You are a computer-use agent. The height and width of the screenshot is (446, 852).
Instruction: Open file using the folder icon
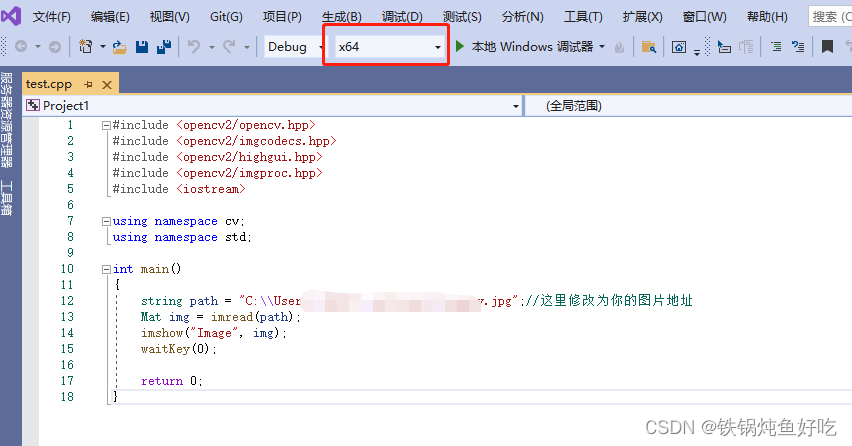(x=120, y=47)
